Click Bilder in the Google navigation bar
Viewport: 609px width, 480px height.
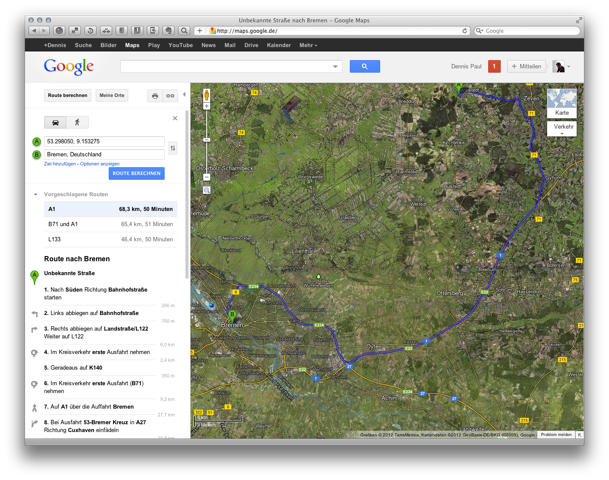(x=108, y=45)
